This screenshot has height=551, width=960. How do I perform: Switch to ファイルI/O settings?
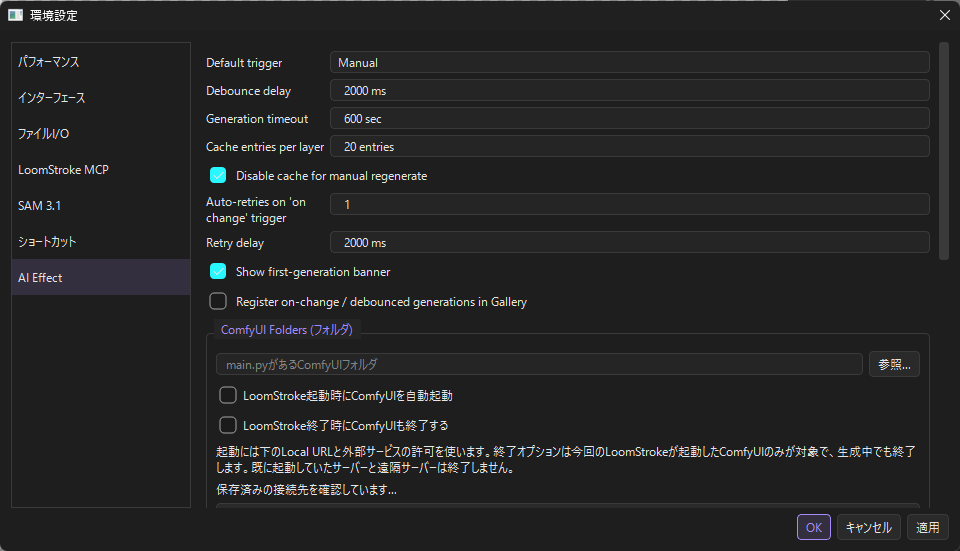click(101, 133)
